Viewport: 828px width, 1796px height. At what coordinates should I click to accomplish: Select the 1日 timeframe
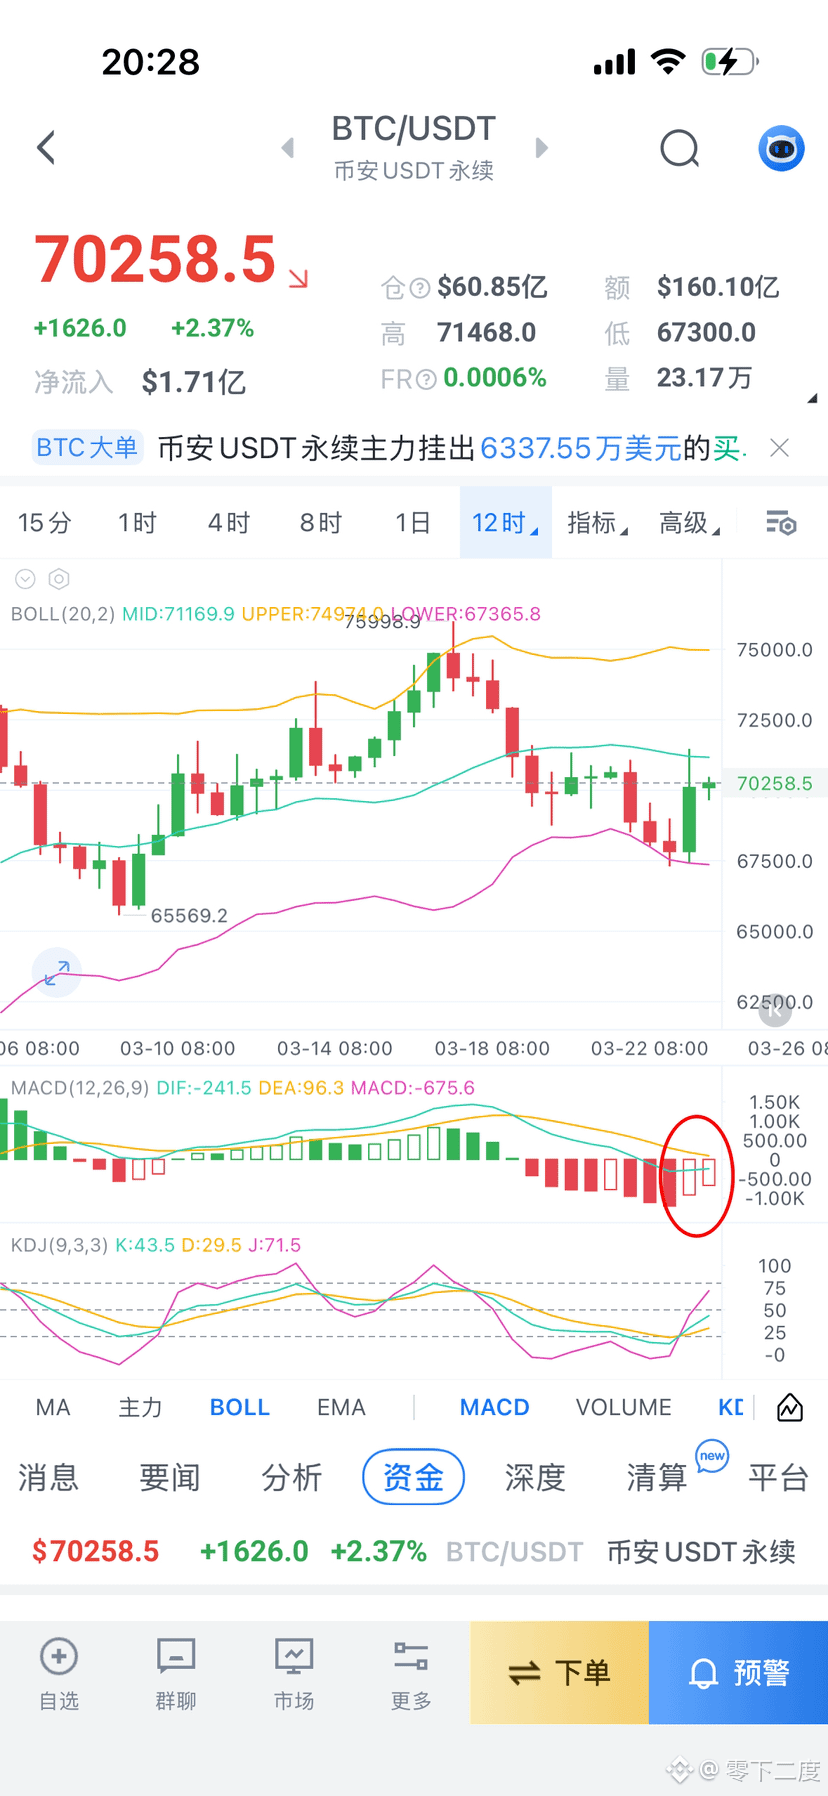coord(412,523)
